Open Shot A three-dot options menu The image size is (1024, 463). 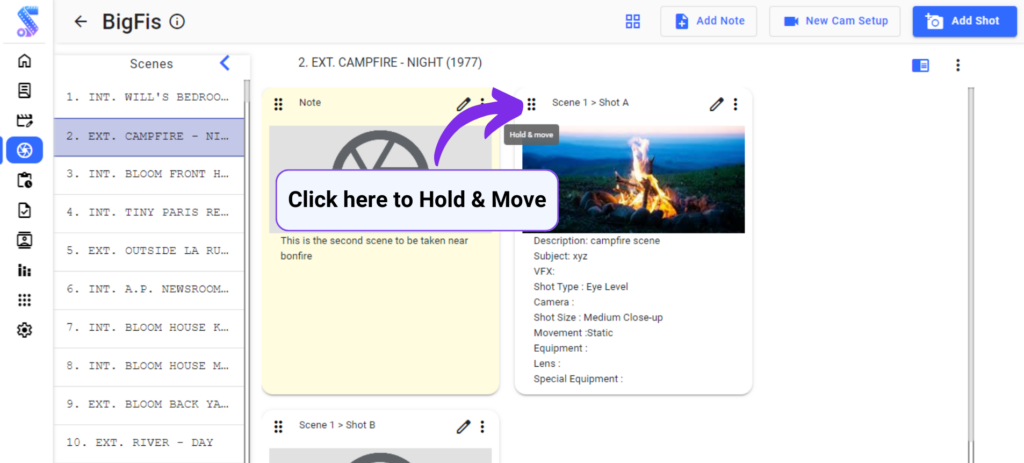tap(736, 104)
